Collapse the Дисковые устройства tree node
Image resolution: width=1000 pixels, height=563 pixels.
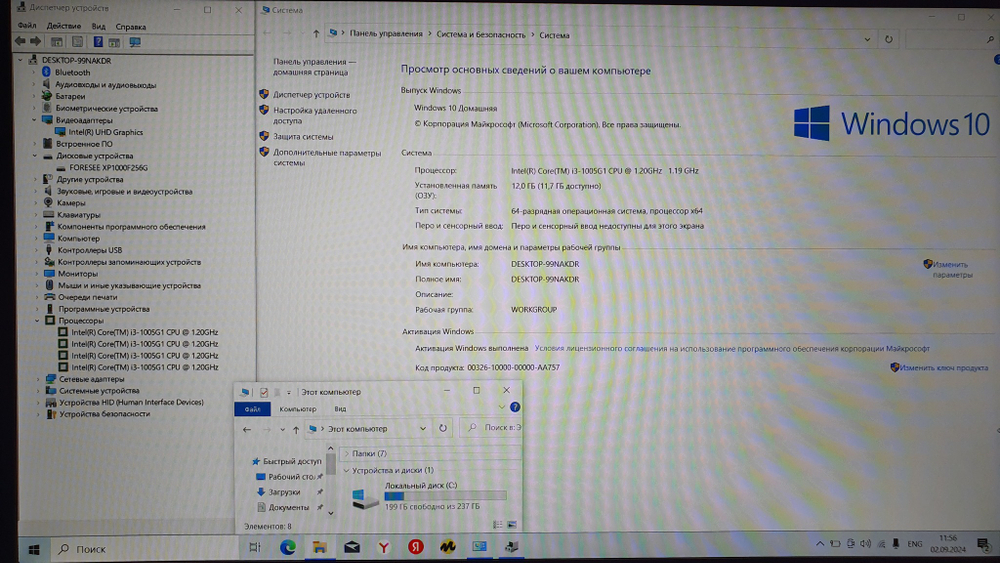click(x=34, y=156)
